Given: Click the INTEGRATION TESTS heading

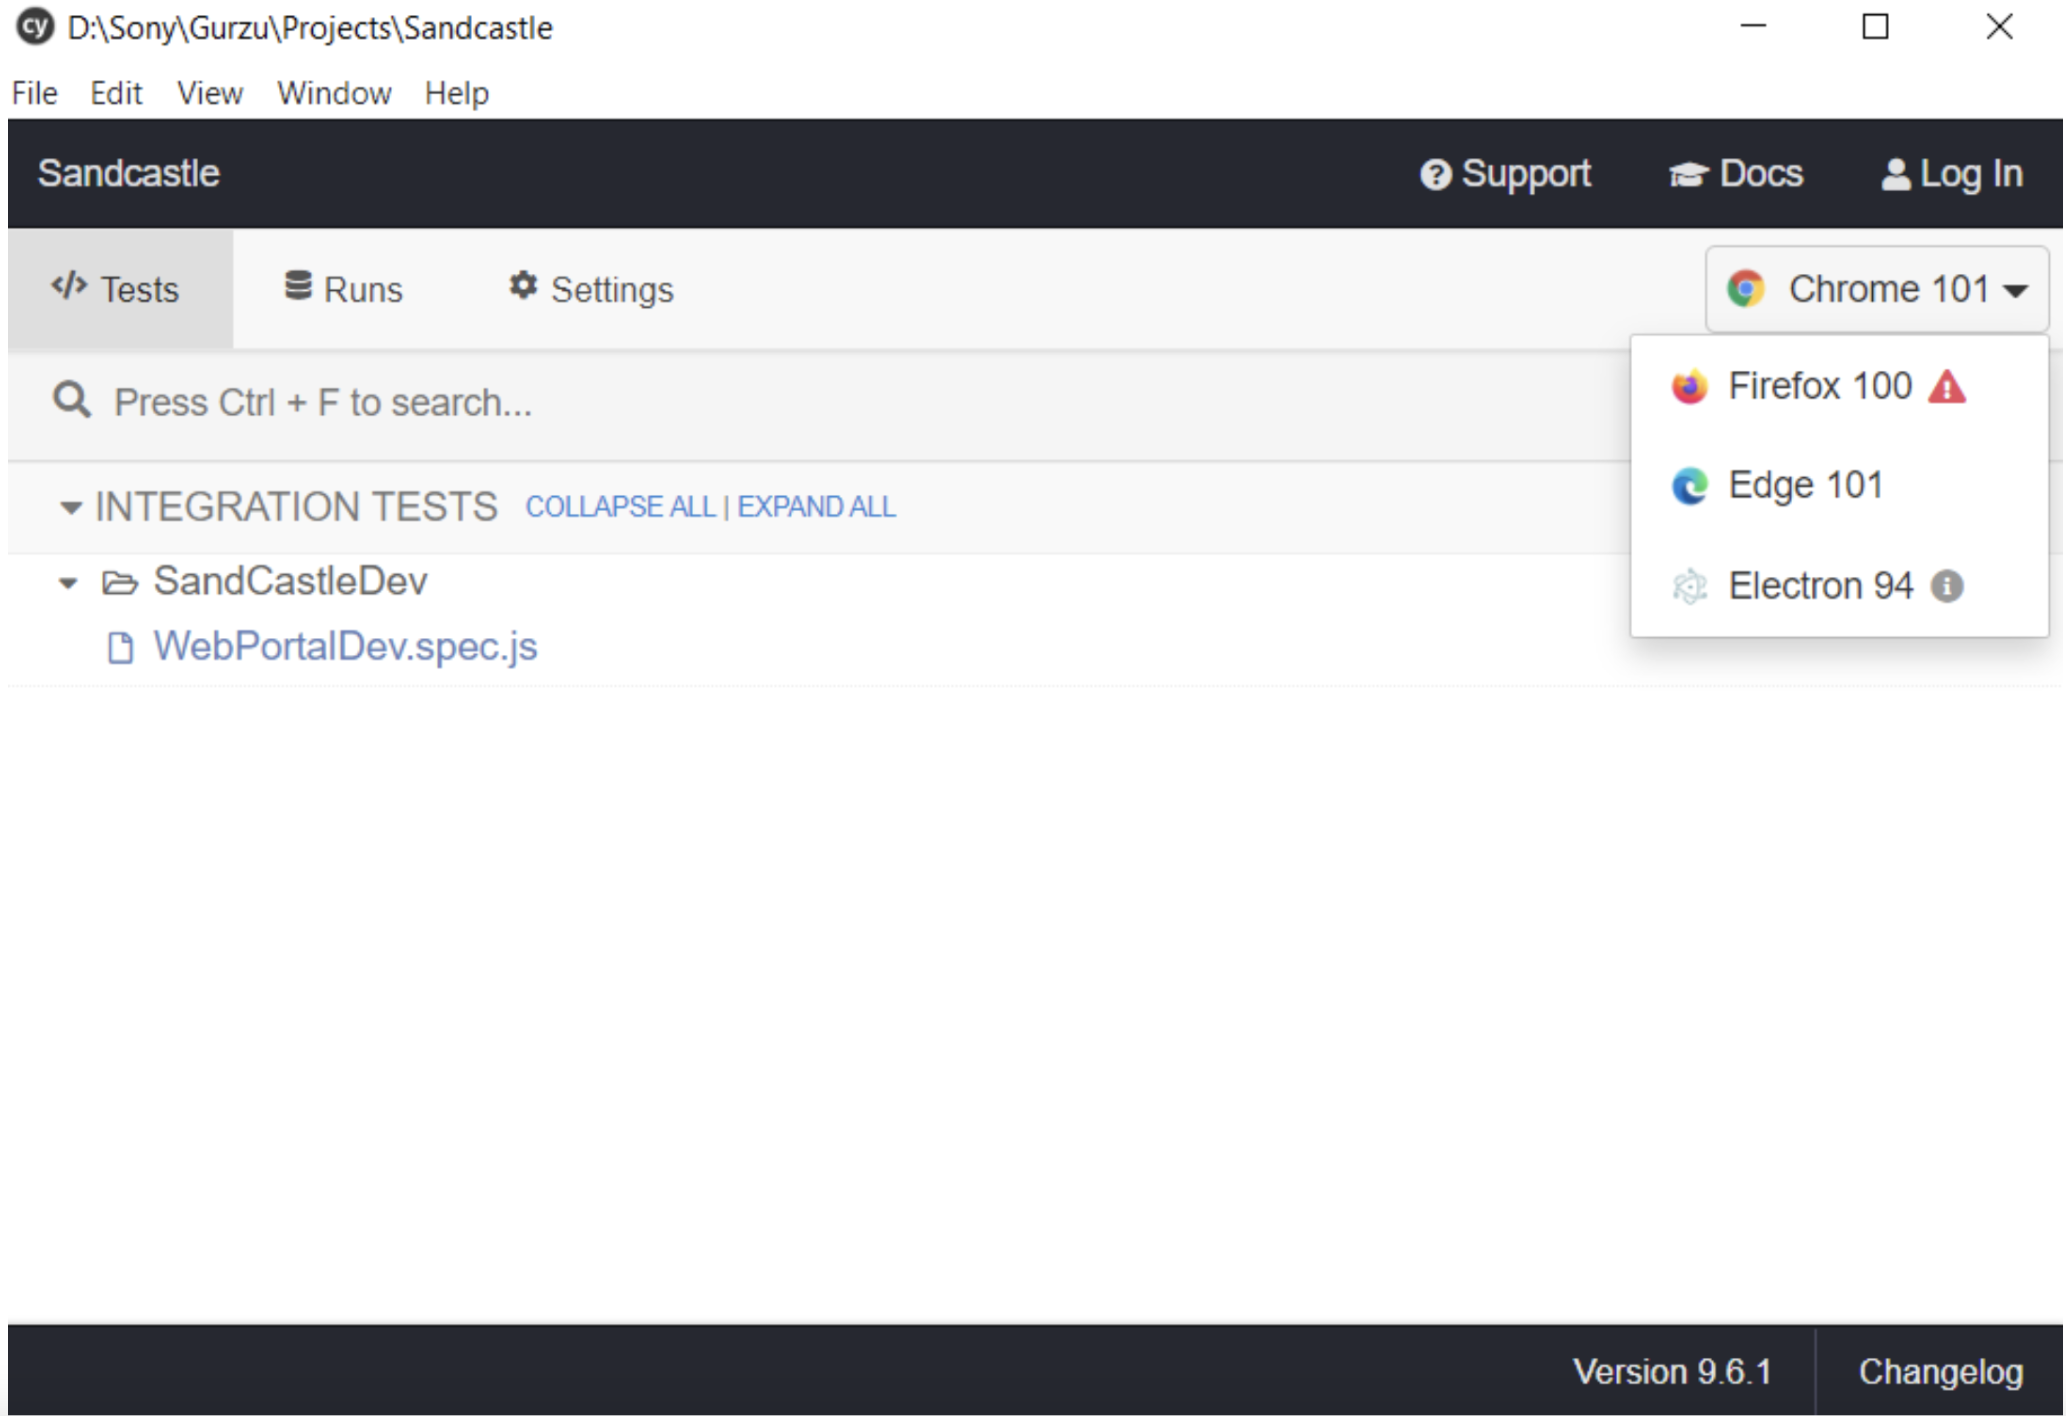Looking at the screenshot, I should [x=296, y=507].
